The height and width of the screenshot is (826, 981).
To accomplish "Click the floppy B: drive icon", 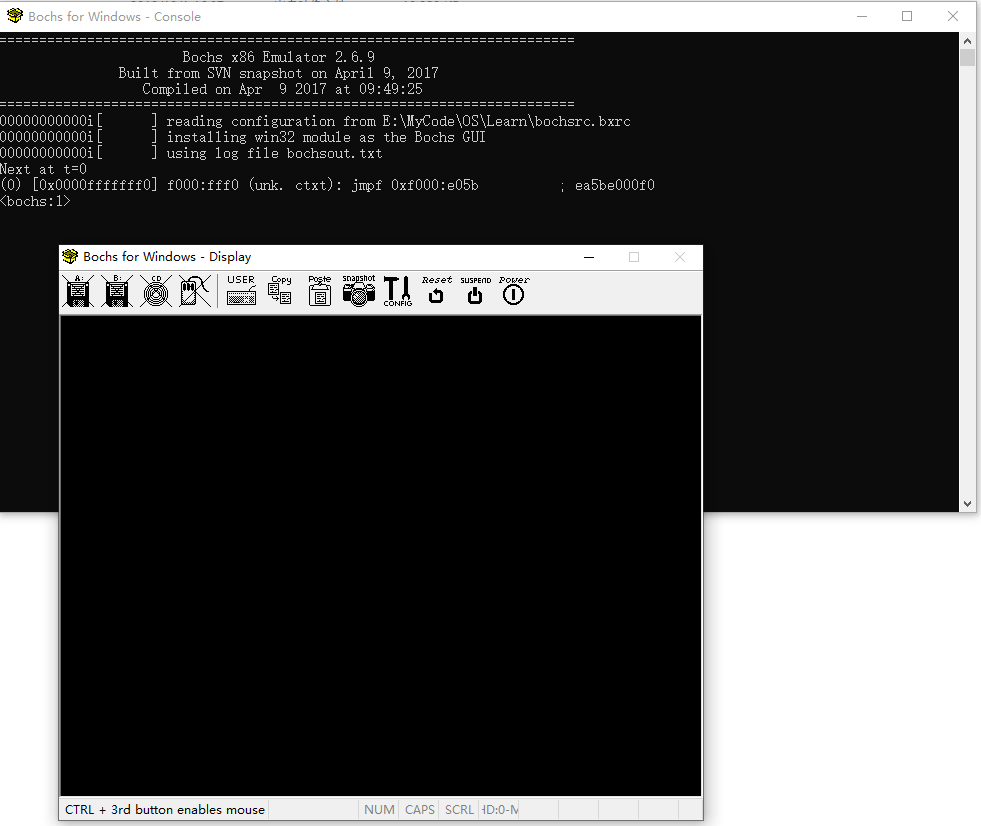I will point(117,291).
